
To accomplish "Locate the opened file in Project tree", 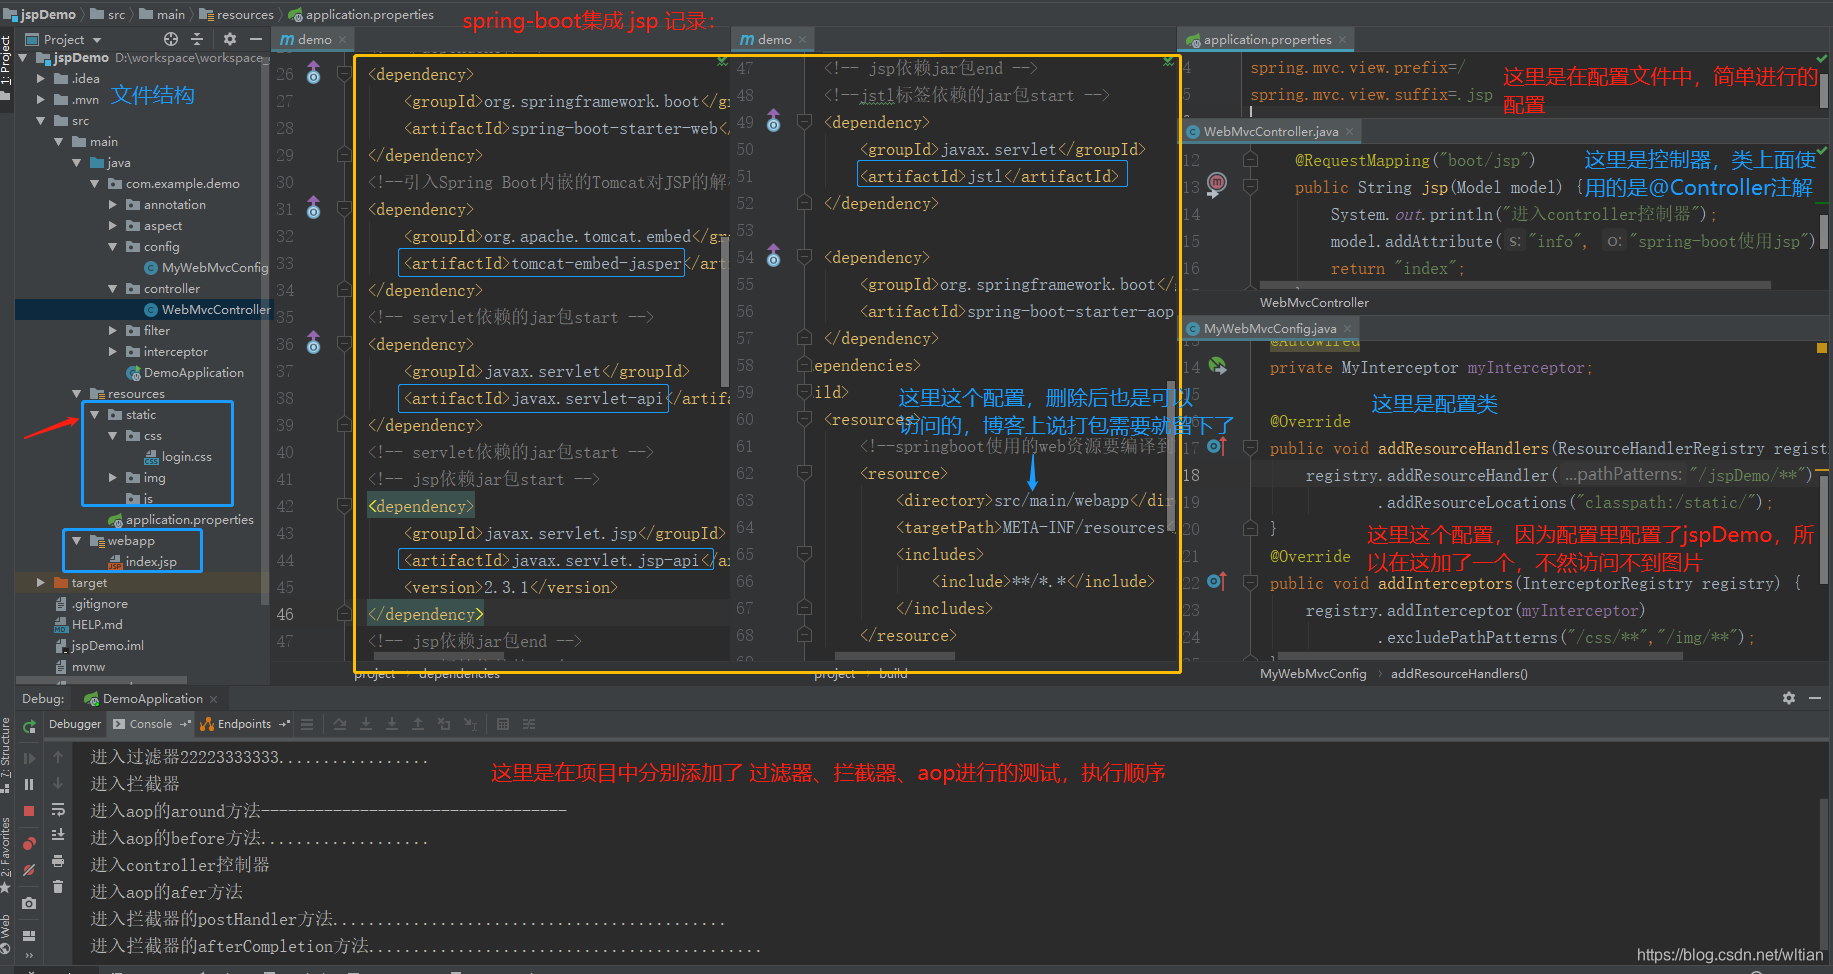I will click(x=171, y=39).
